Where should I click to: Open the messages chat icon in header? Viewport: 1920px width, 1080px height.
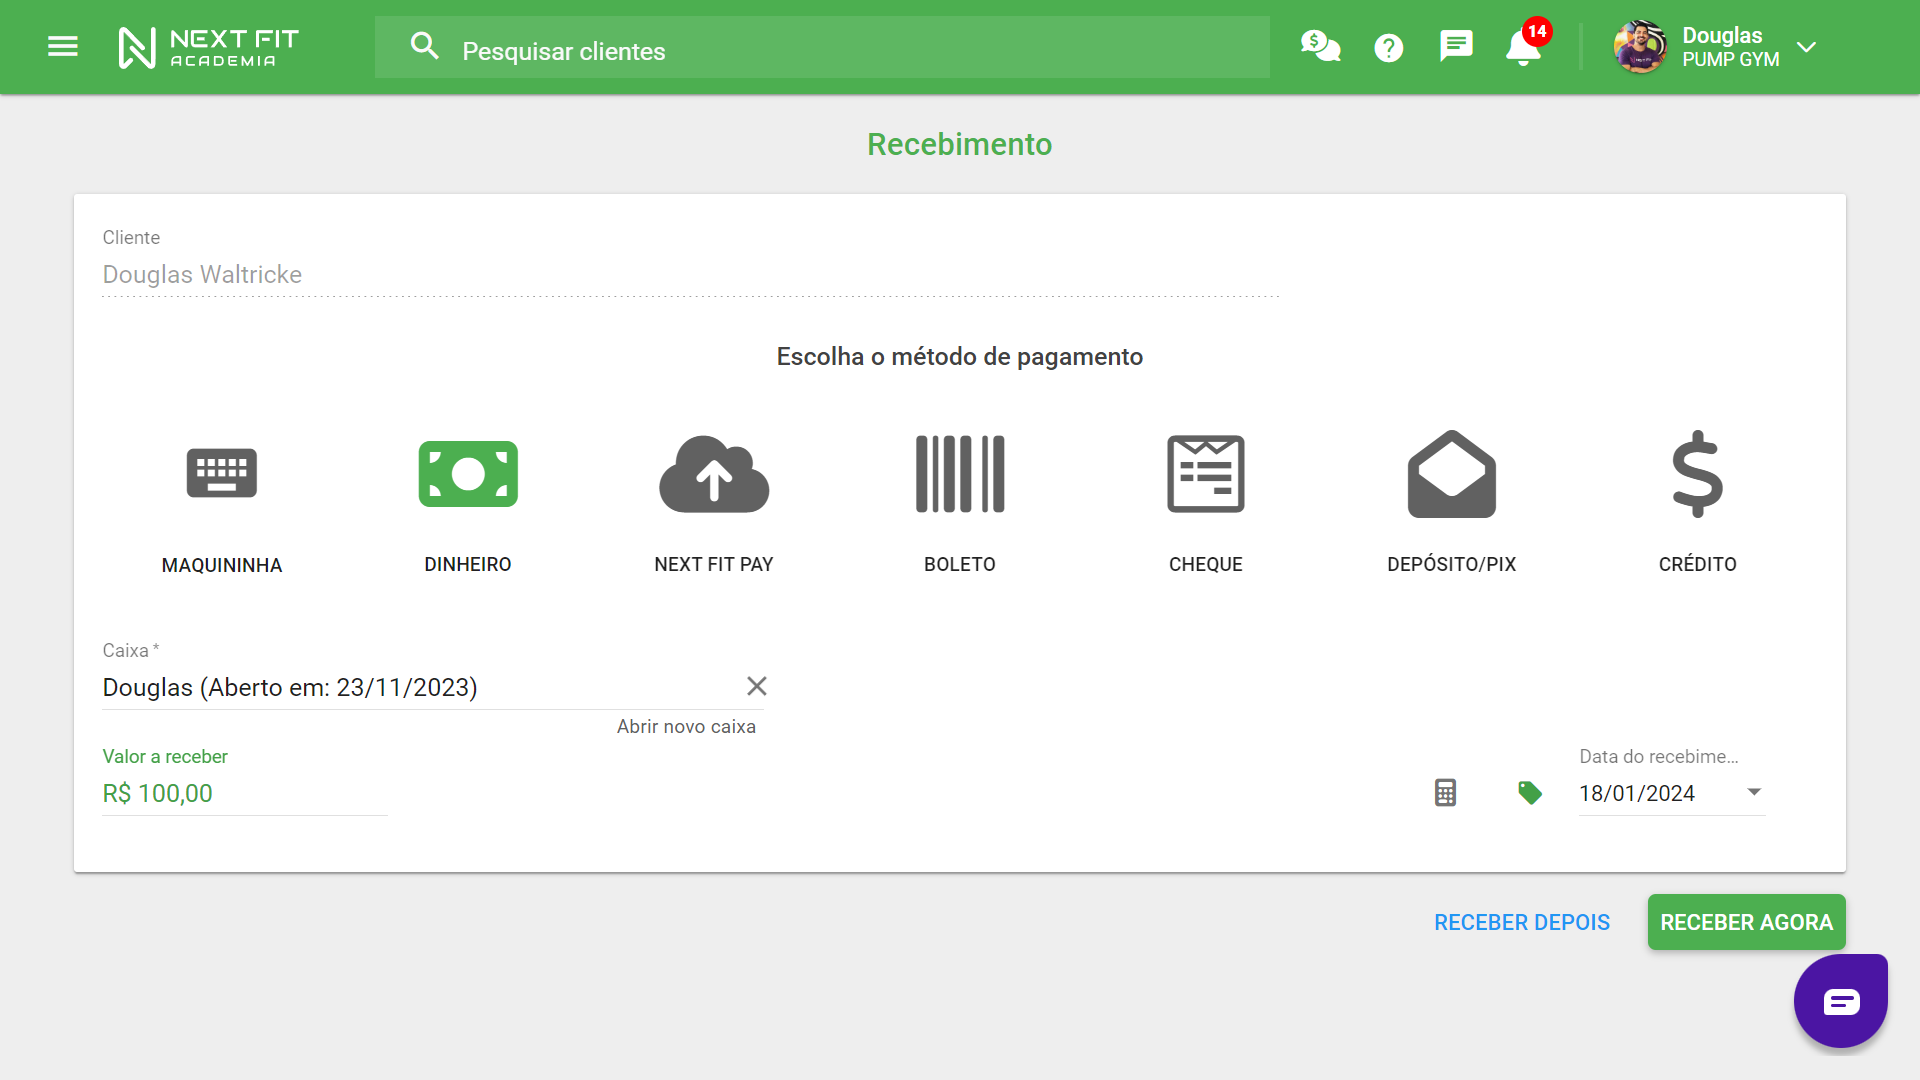(1455, 46)
